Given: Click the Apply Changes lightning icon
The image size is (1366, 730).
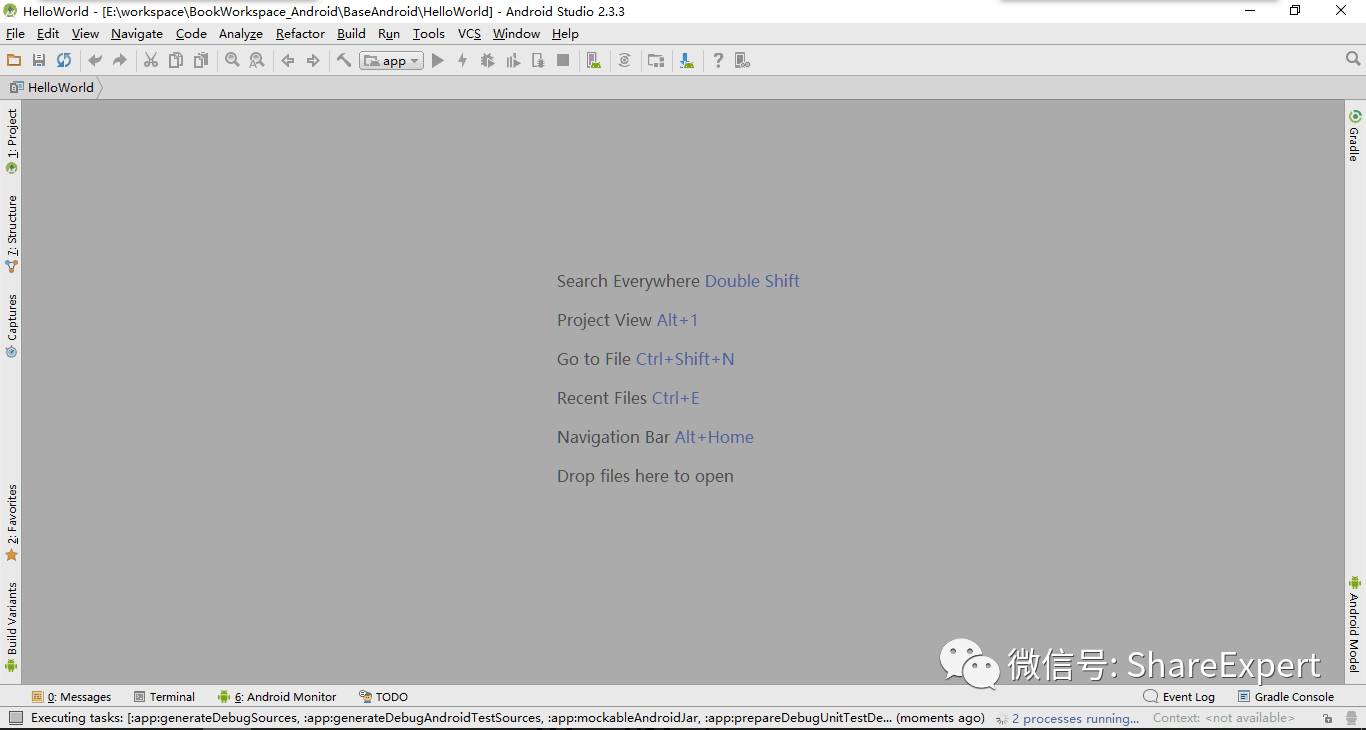Looking at the screenshot, I should point(462,61).
